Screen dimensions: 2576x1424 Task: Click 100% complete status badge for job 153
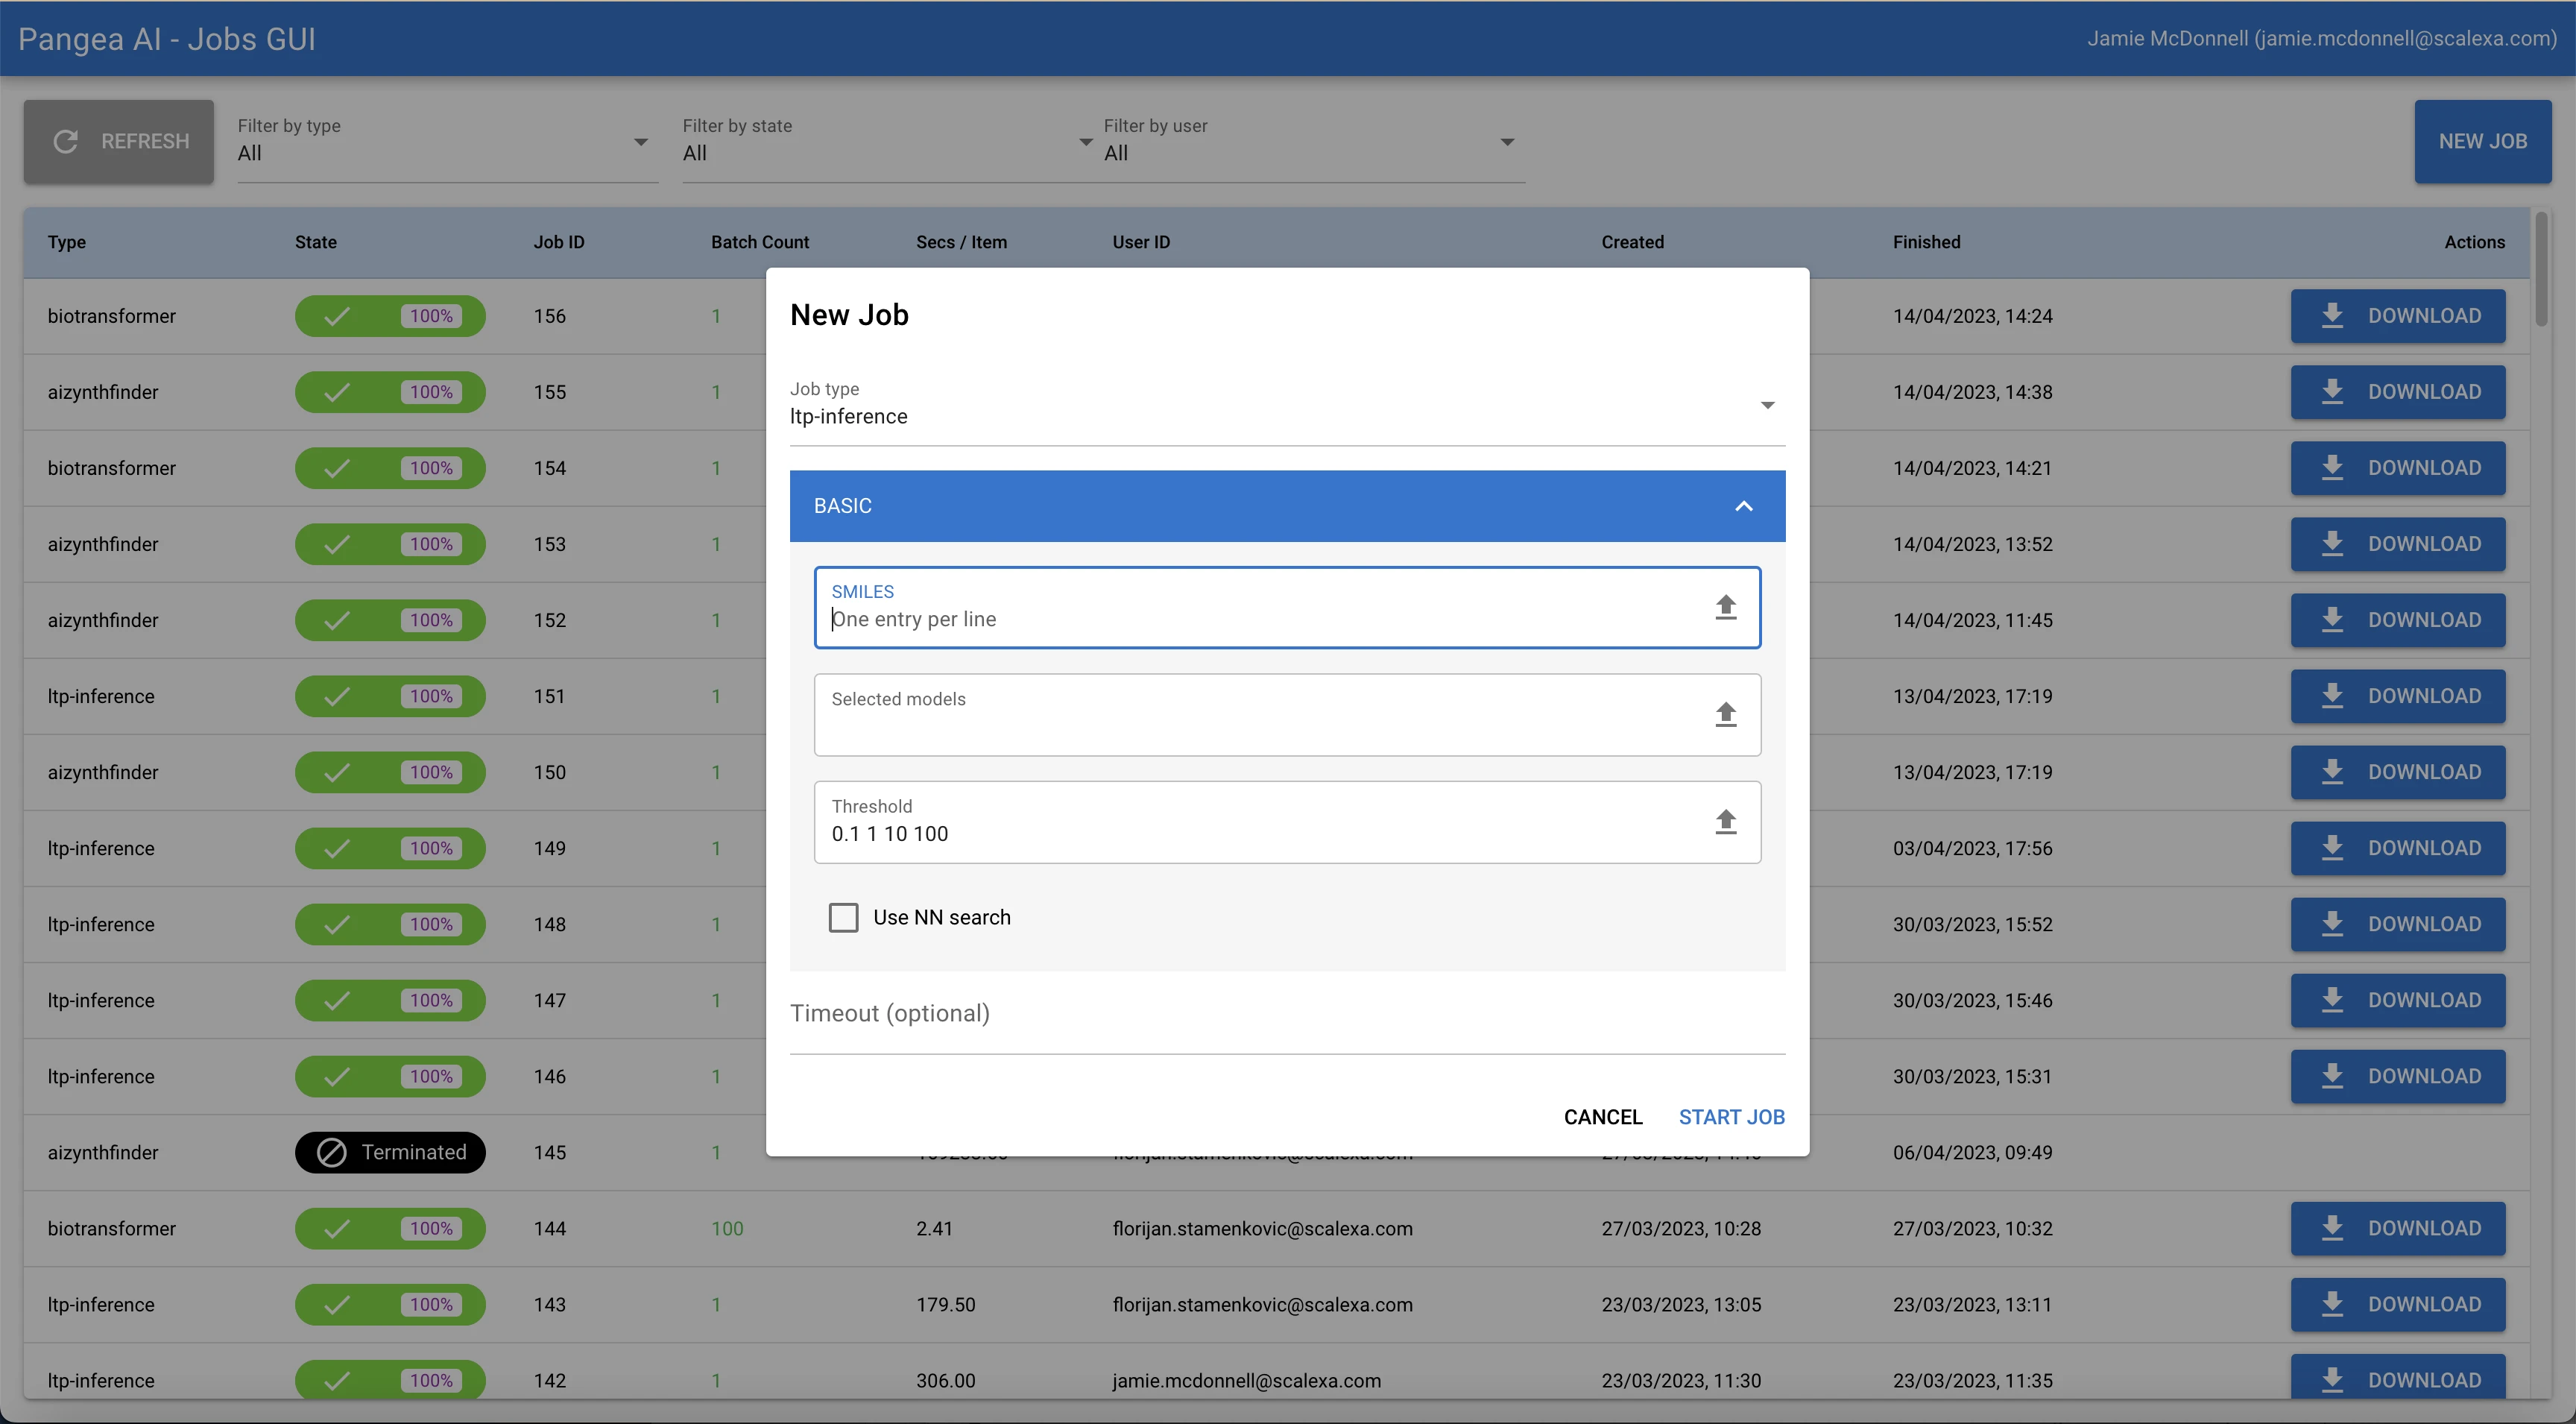[x=390, y=544]
